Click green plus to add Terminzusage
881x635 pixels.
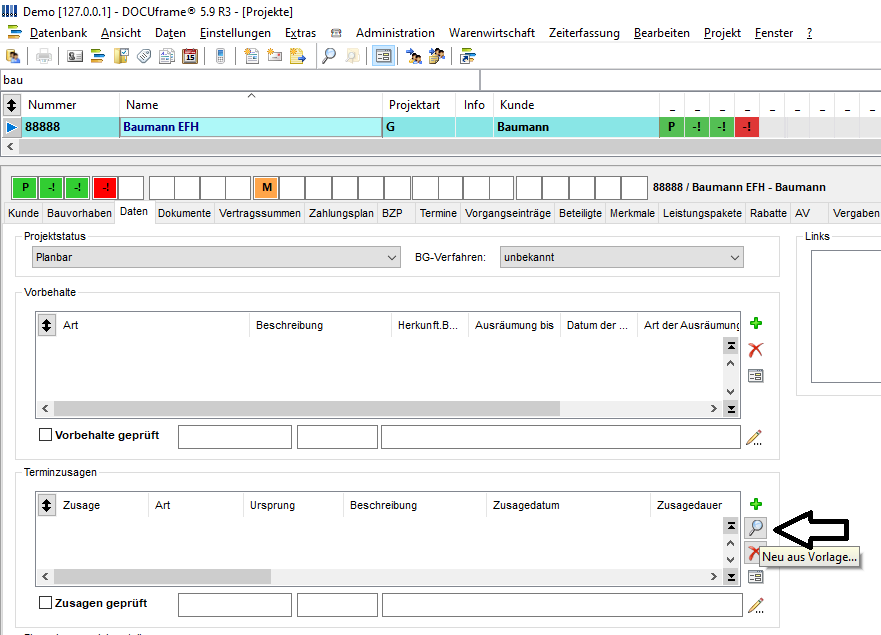[x=756, y=504]
